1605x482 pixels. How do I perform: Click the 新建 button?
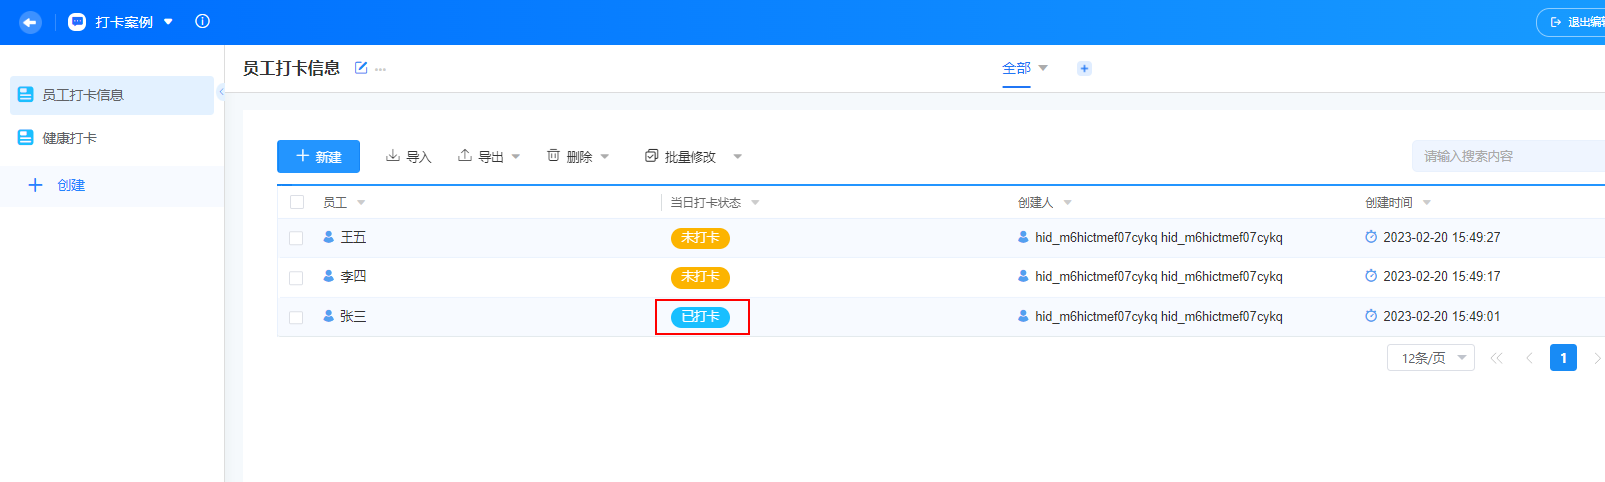318,156
